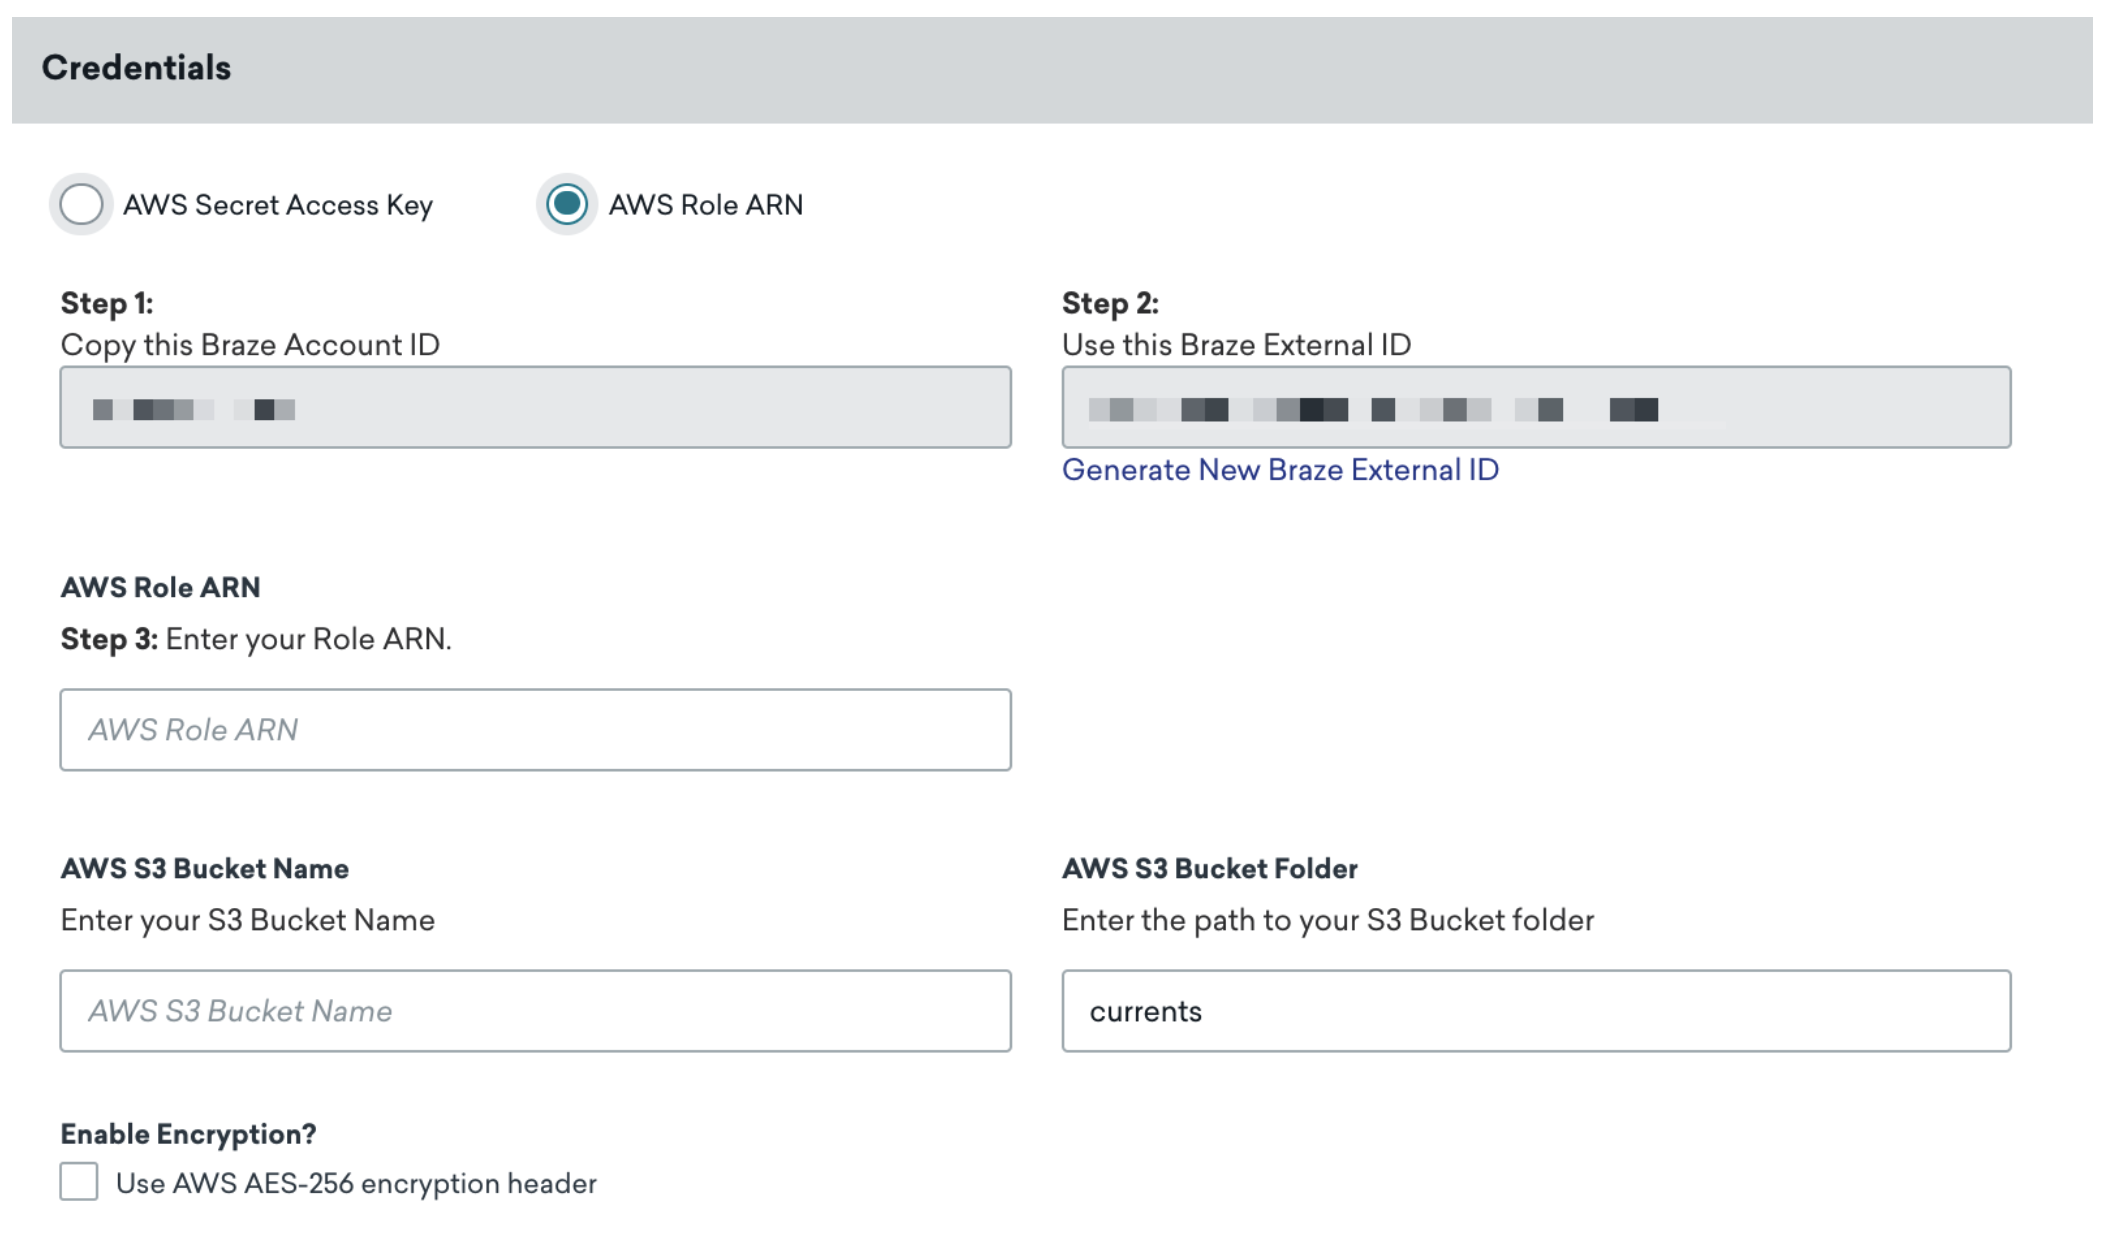Click the Step 3 Enter your Role ARN text
The width and height of the screenshot is (2114, 1256).
[256, 639]
